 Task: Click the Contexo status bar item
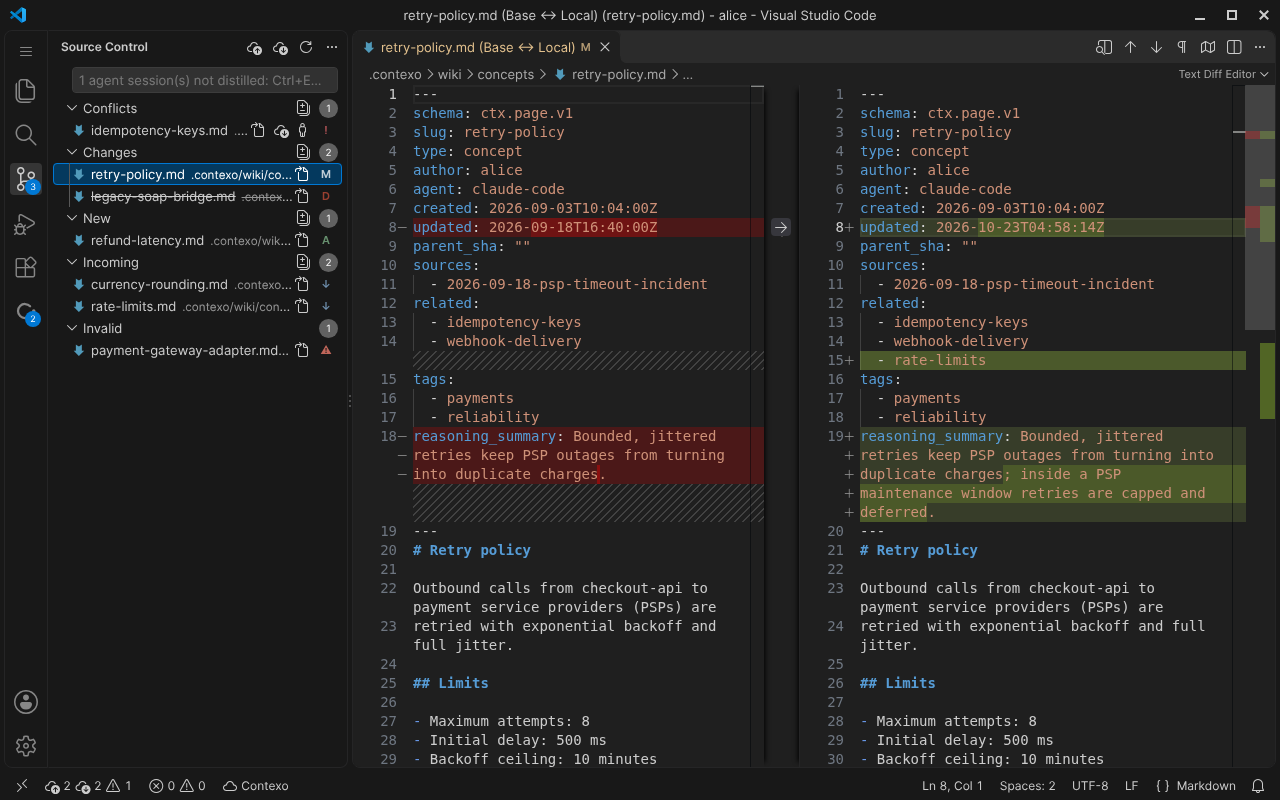255,786
